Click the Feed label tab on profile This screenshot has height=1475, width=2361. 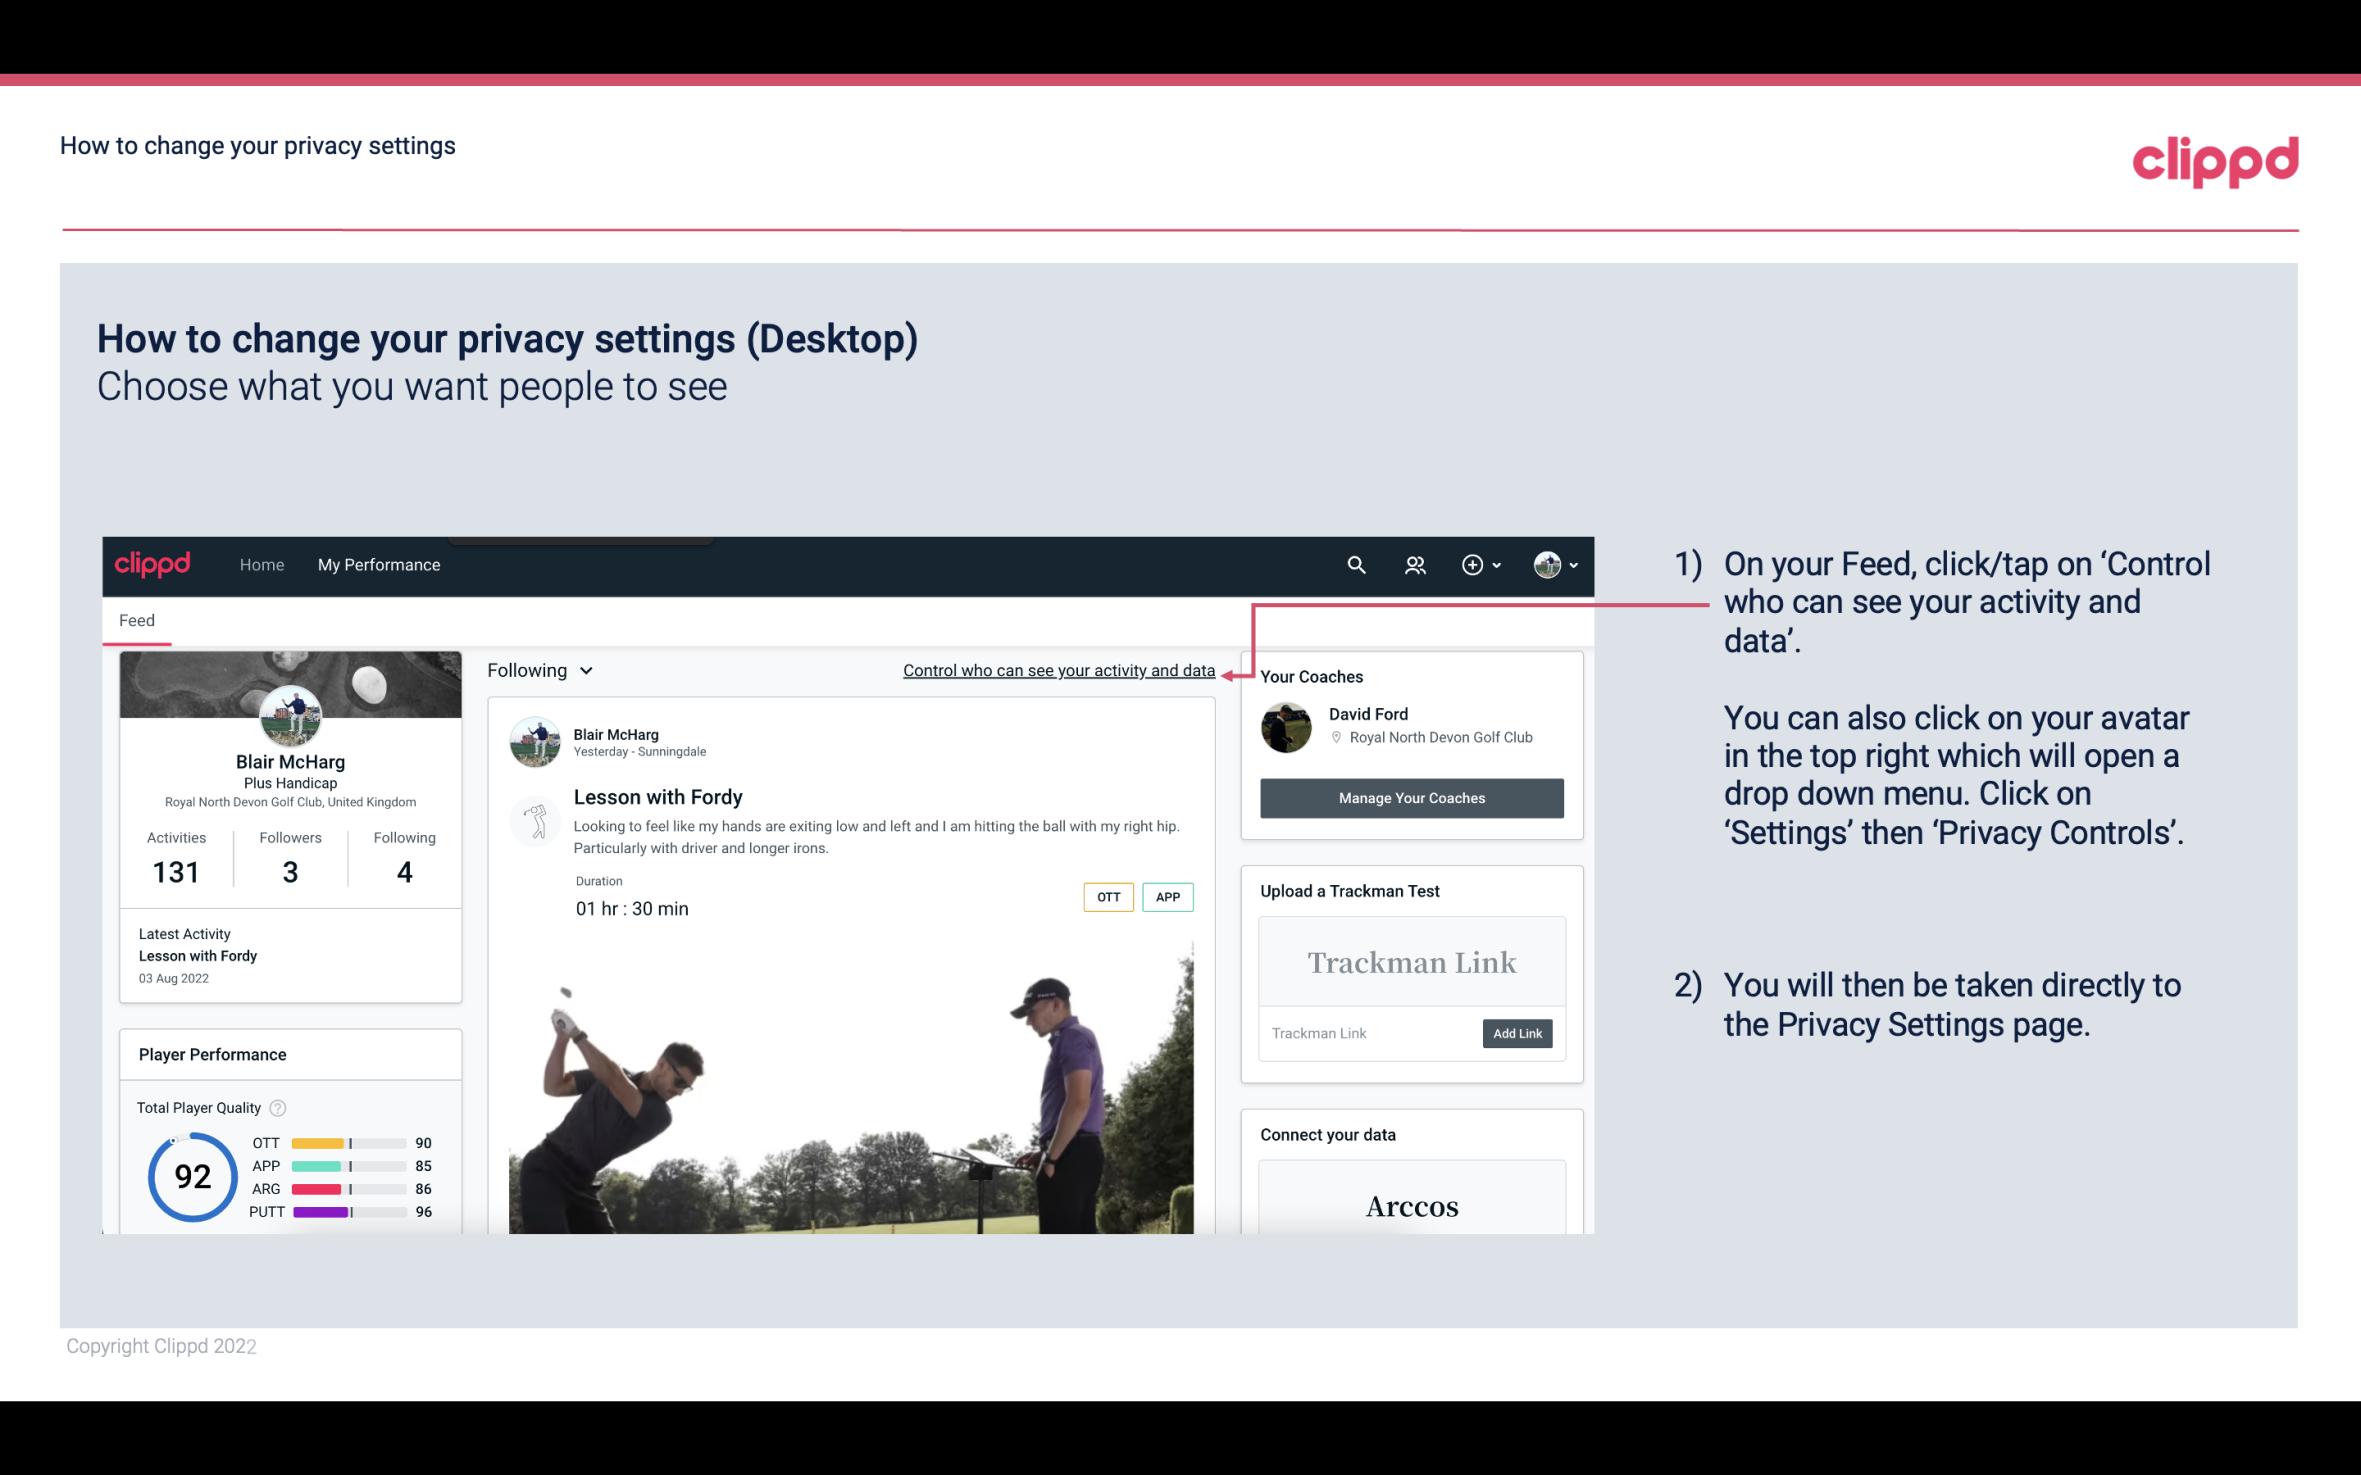click(136, 619)
